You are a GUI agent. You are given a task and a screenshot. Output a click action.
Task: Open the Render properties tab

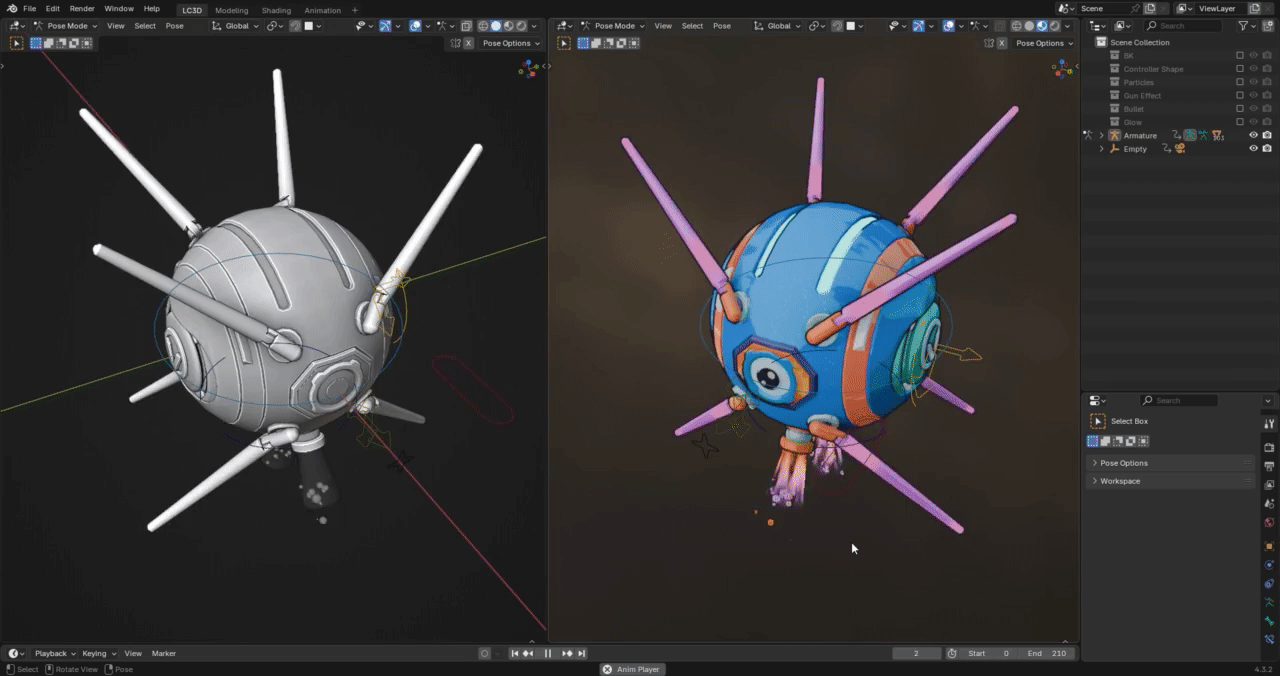[x=1269, y=447]
